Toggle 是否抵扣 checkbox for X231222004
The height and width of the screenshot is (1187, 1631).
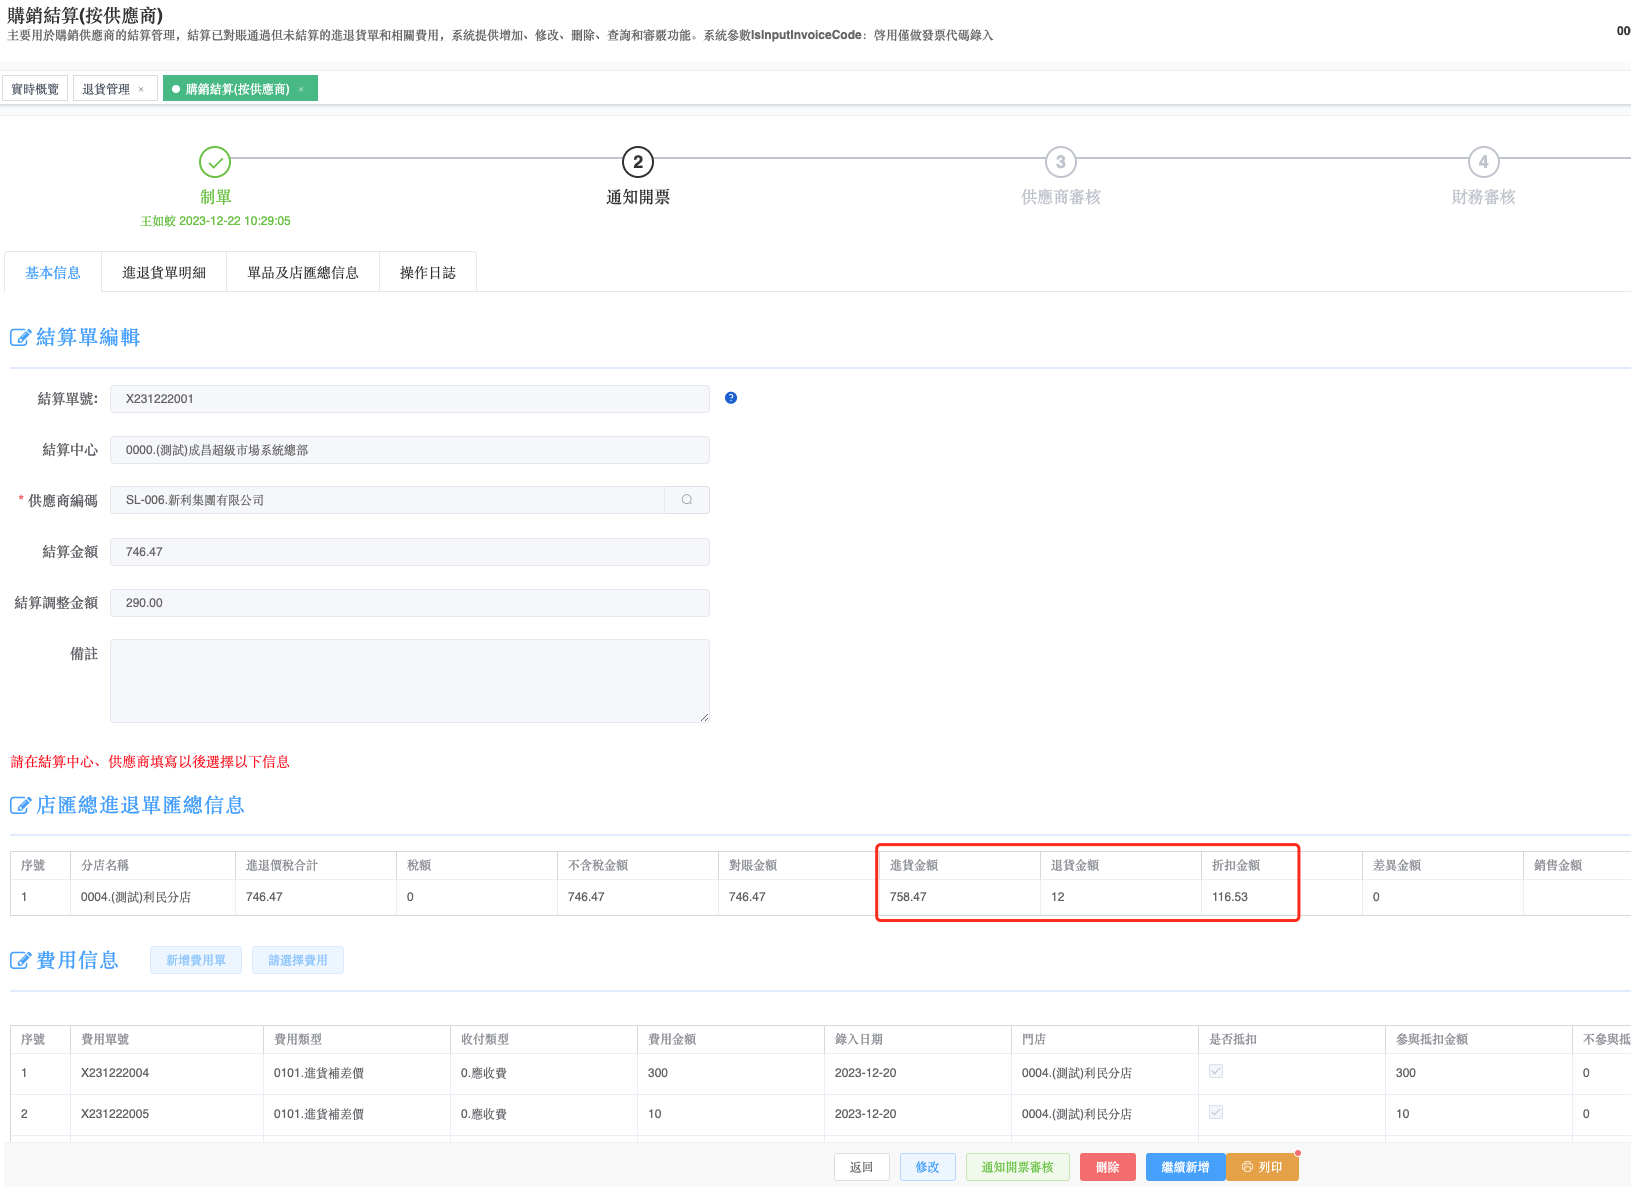click(x=1216, y=1071)
